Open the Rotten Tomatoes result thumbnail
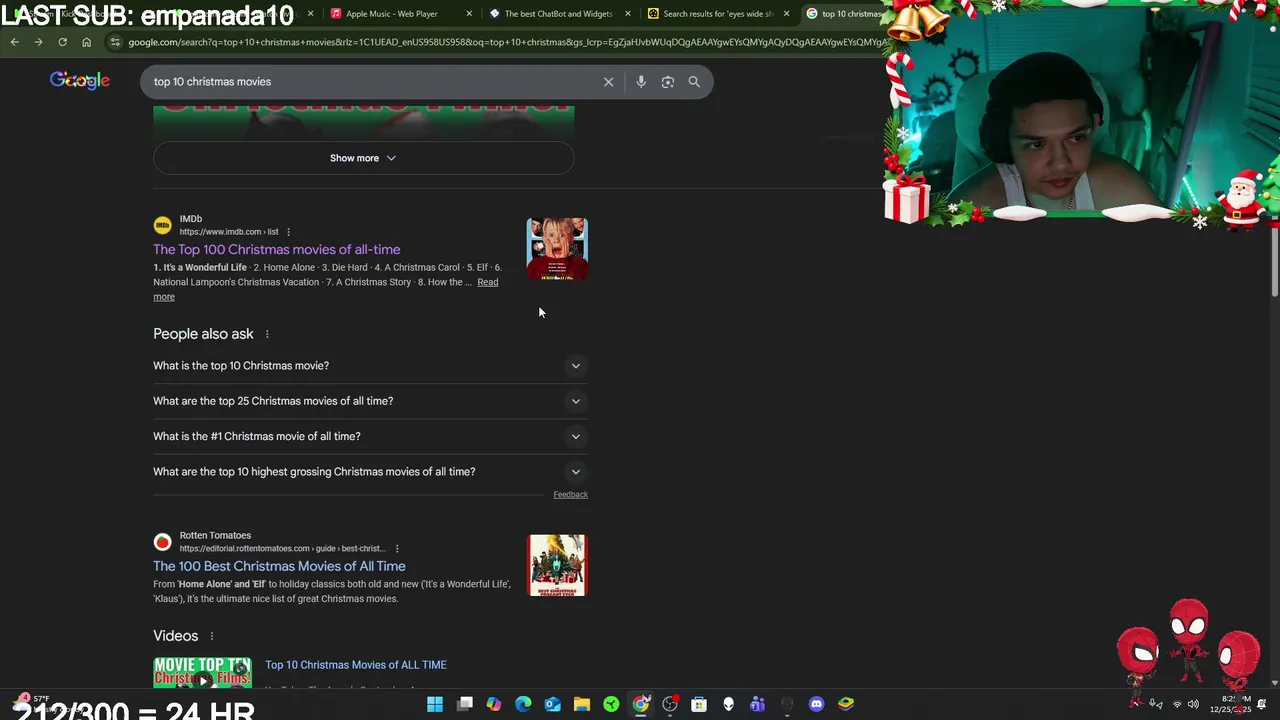The height and width of the screenshot is (720, 1280). (557, 565)
